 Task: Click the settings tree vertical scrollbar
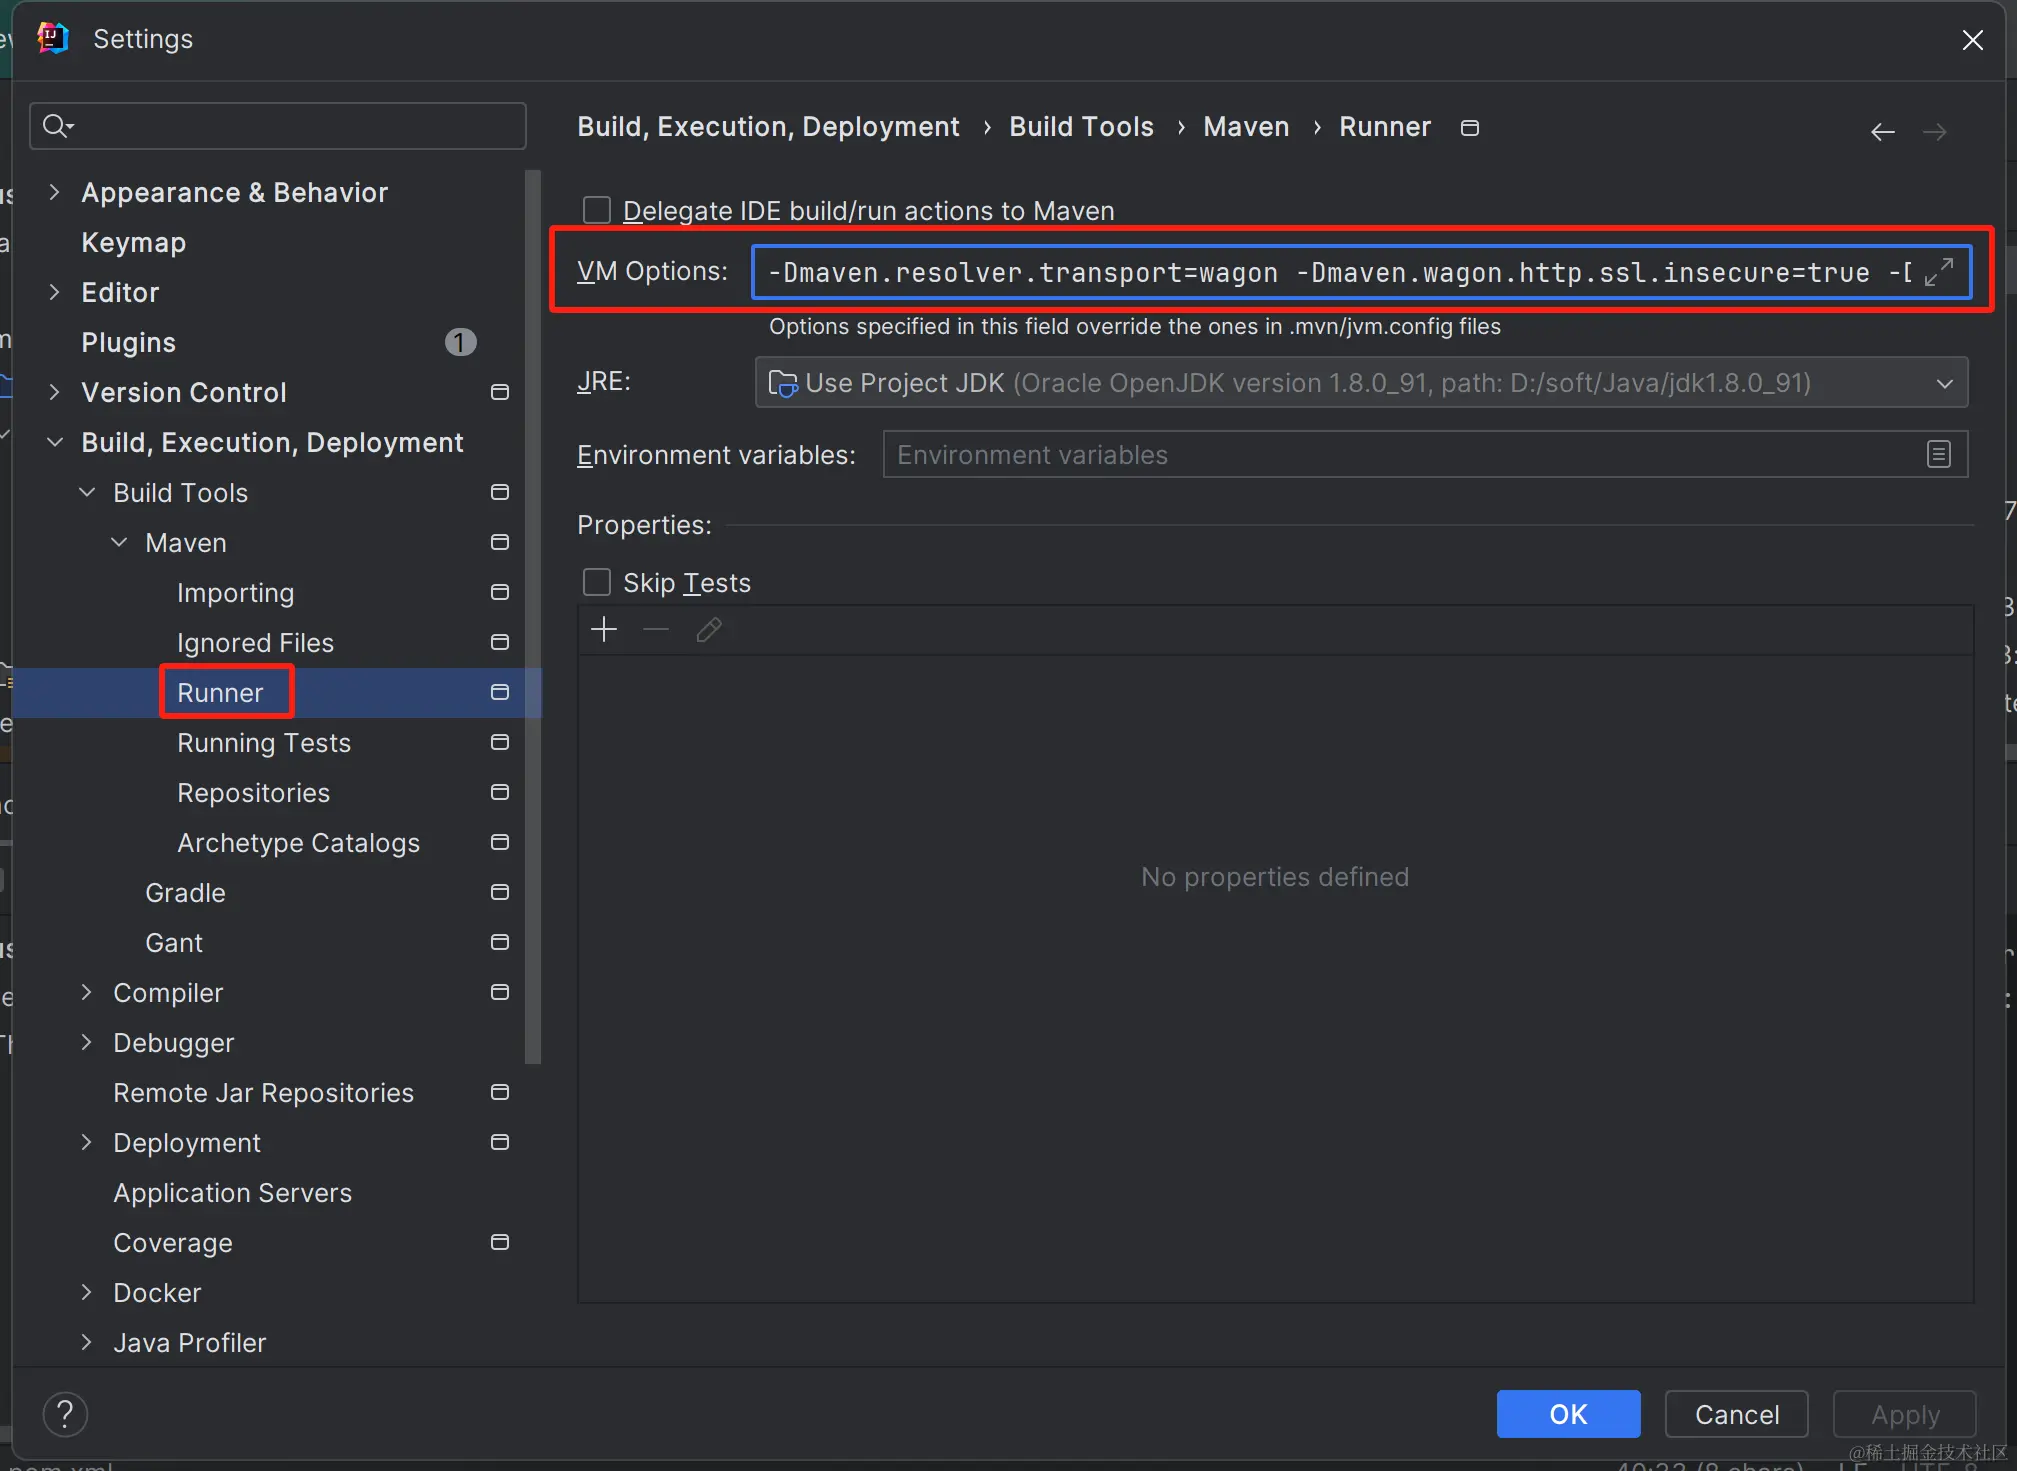click(533, 617)
